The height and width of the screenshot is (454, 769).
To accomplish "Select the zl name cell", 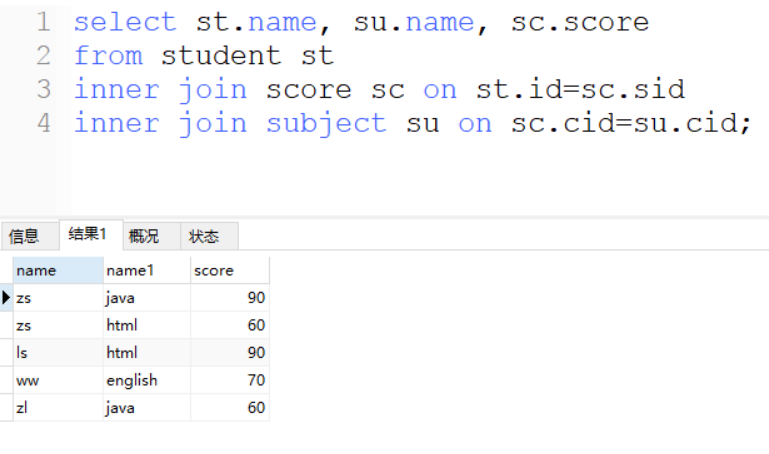I will pyautogui.click(x=58, y=407).
